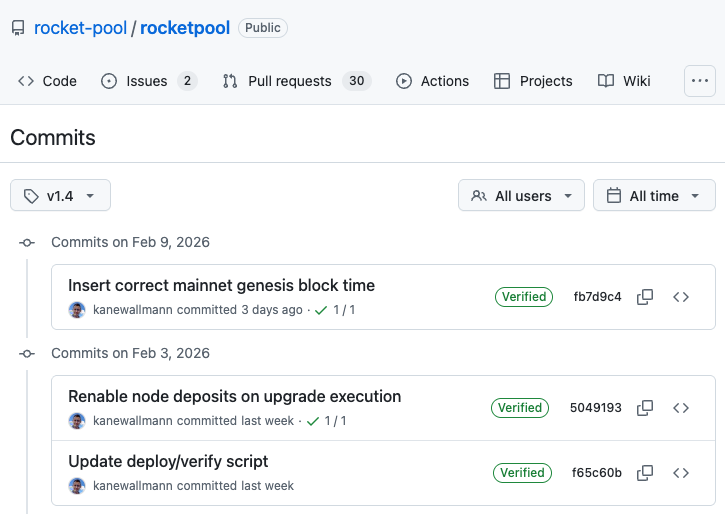The width and height of the screenshot is (725, 519).
Task: Click kanewallmann avatar on genesis block commit
Action: pos(77,310)
